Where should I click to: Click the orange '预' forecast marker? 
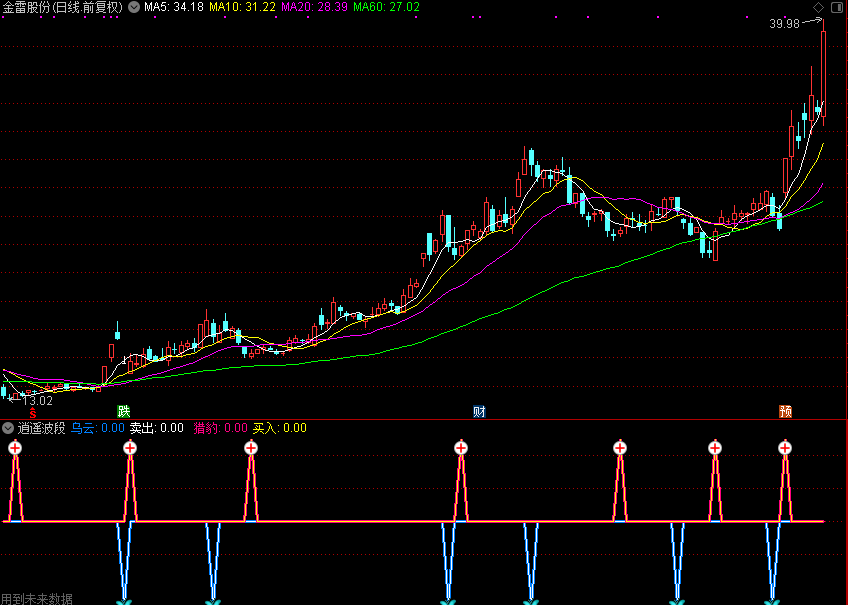786,411
